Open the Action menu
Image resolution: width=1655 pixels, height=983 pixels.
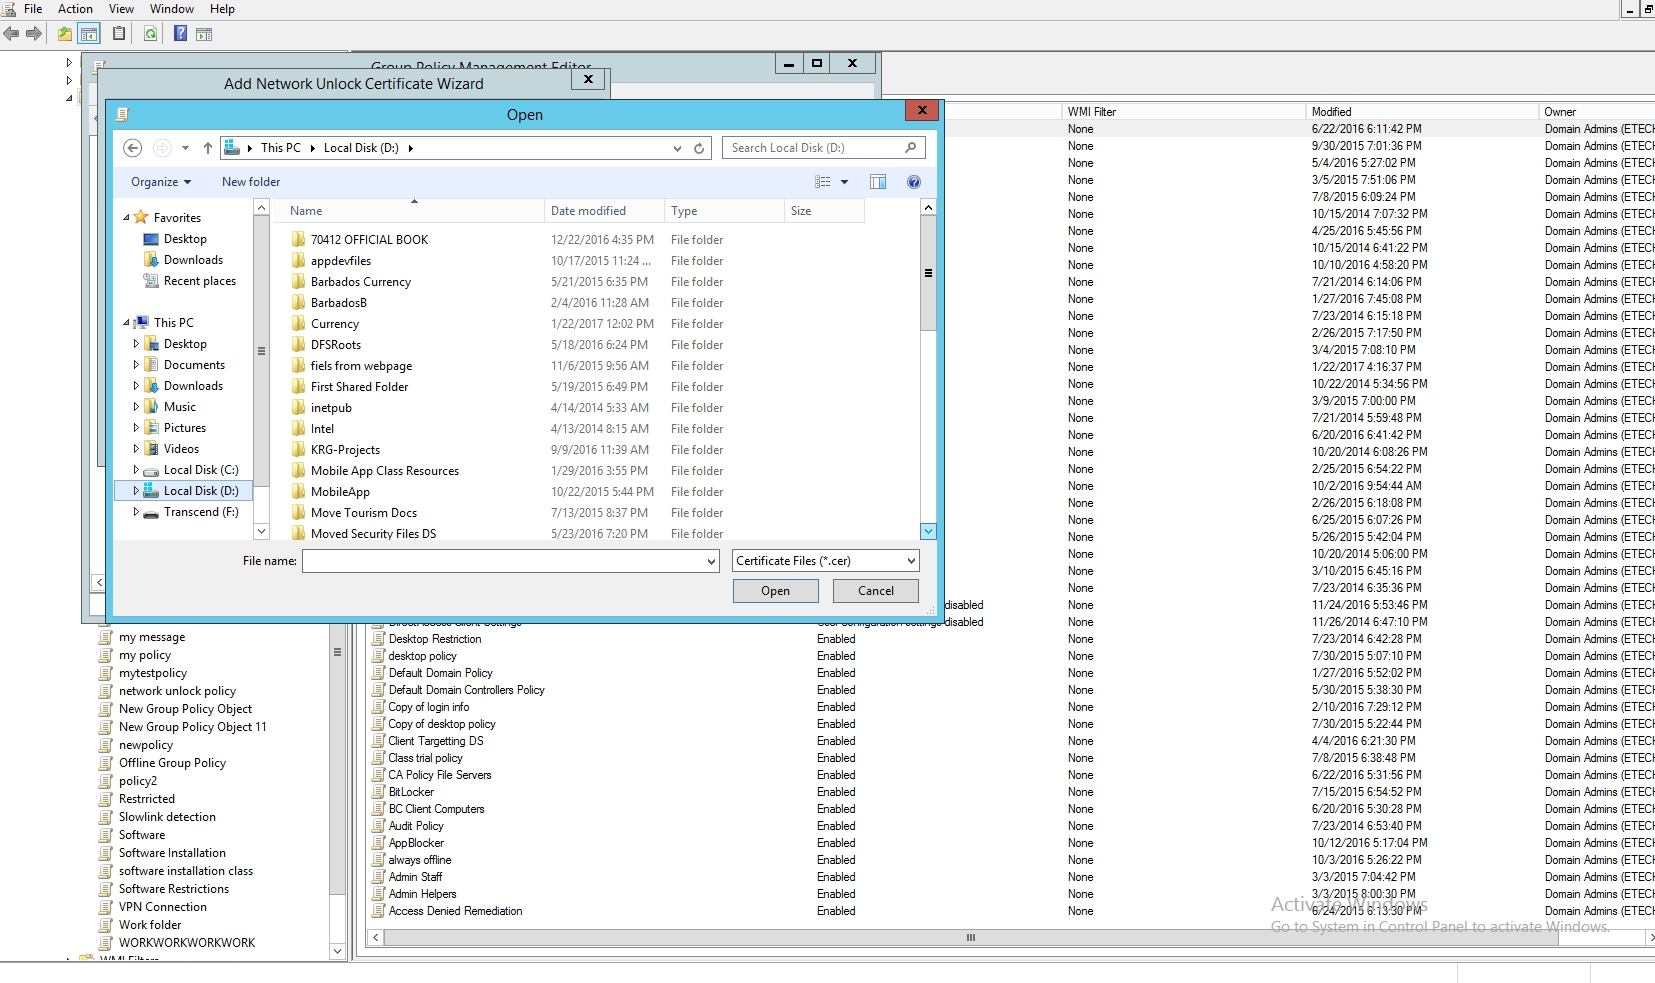pos(75,9)
